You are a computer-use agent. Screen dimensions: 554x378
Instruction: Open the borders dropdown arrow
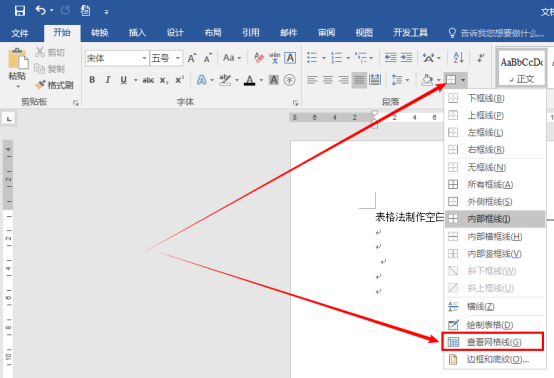[x=463, y=80]
